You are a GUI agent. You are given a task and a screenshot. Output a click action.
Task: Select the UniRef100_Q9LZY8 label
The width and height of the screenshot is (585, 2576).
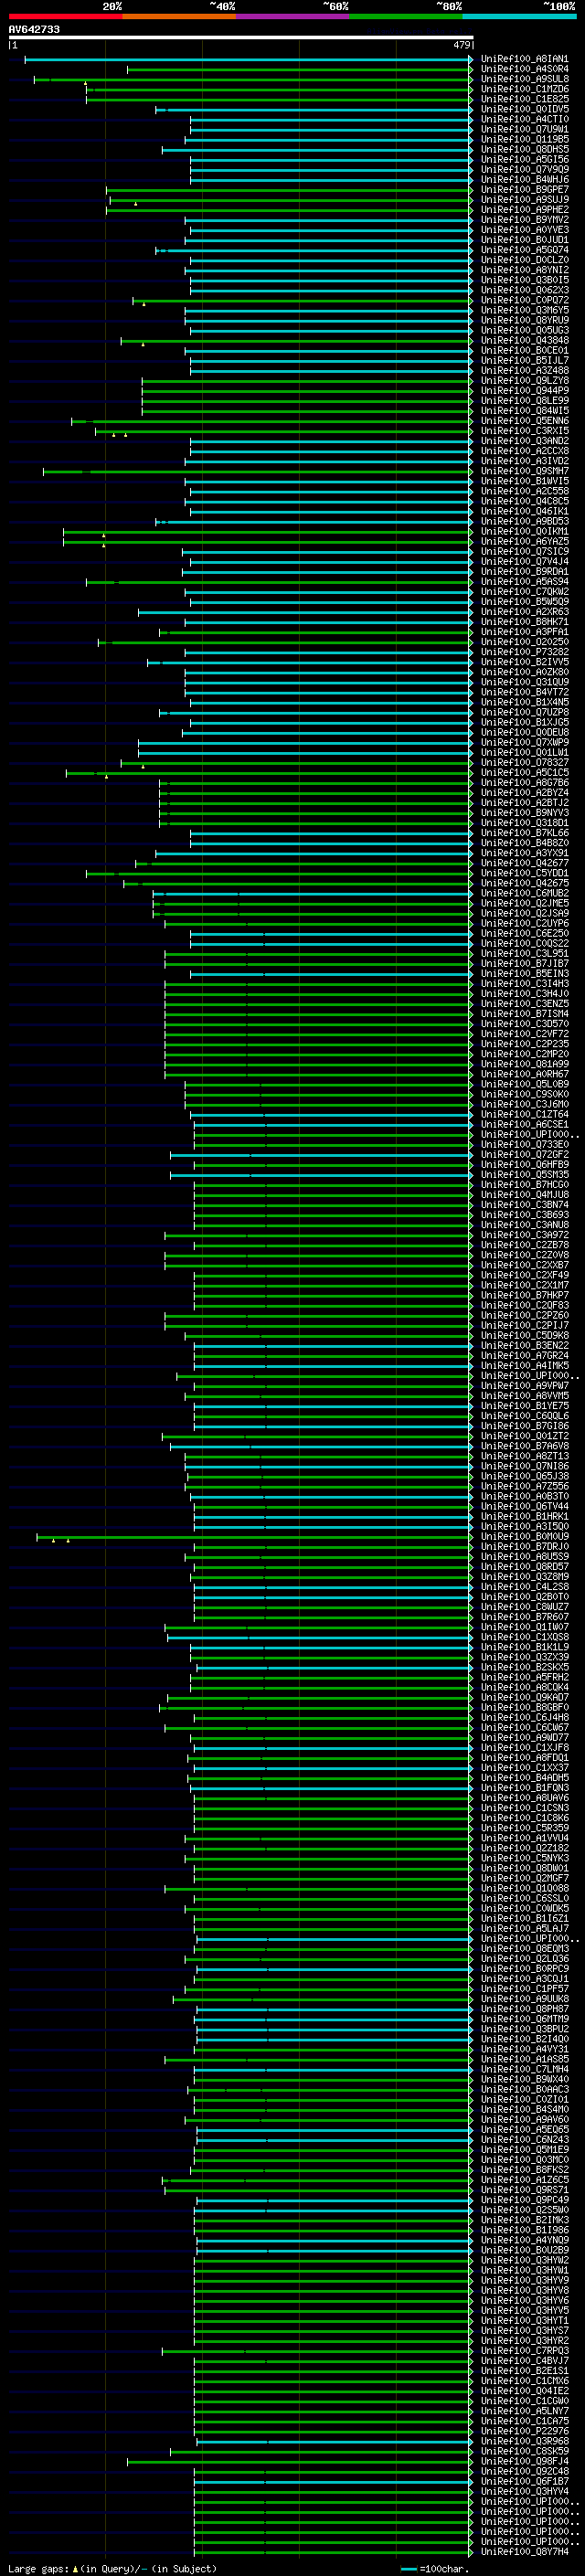click(x=524, y=380)
